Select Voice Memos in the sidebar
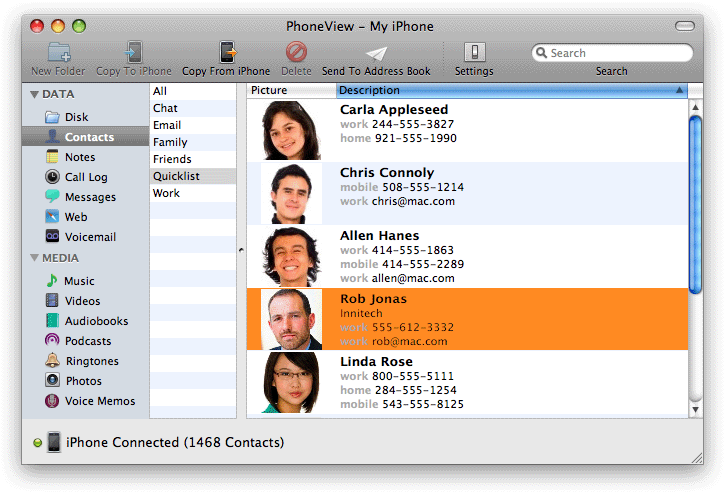The width and height of the screenshot is (725, 493). (99, 401)
